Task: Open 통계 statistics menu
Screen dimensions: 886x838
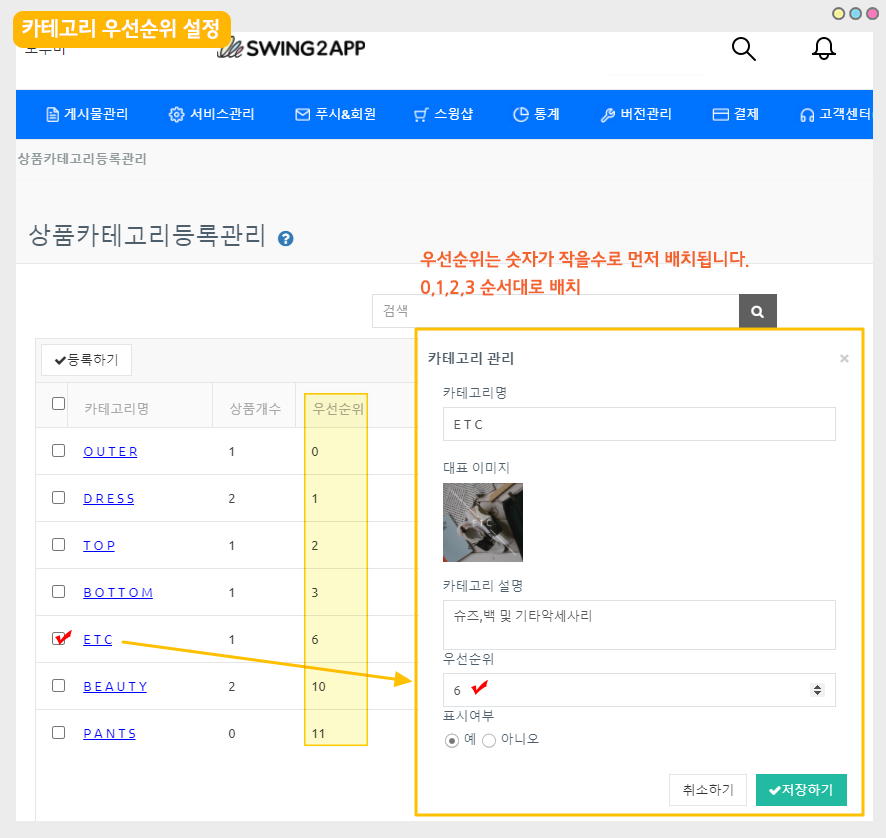Action: pyautogui.click(x=536, y=114)
